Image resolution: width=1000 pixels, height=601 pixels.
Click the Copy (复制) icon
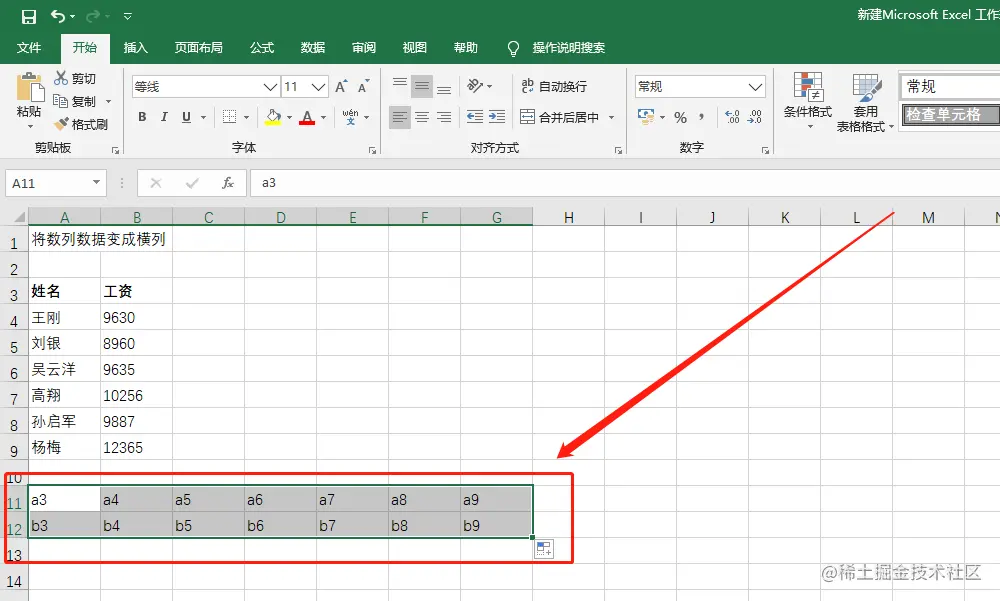click(61, 101)
